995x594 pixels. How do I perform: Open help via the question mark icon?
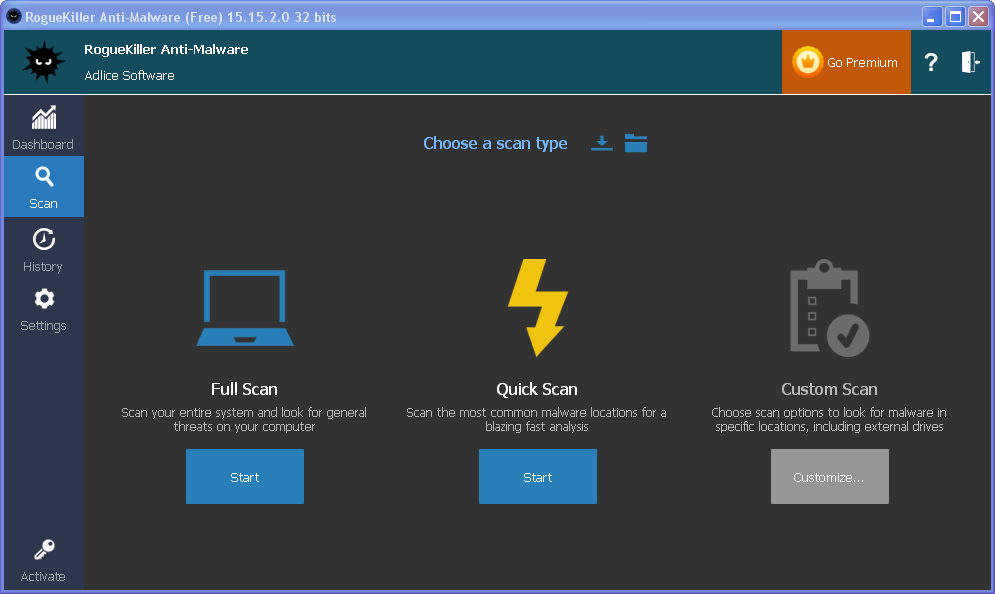tap(930, 62)
